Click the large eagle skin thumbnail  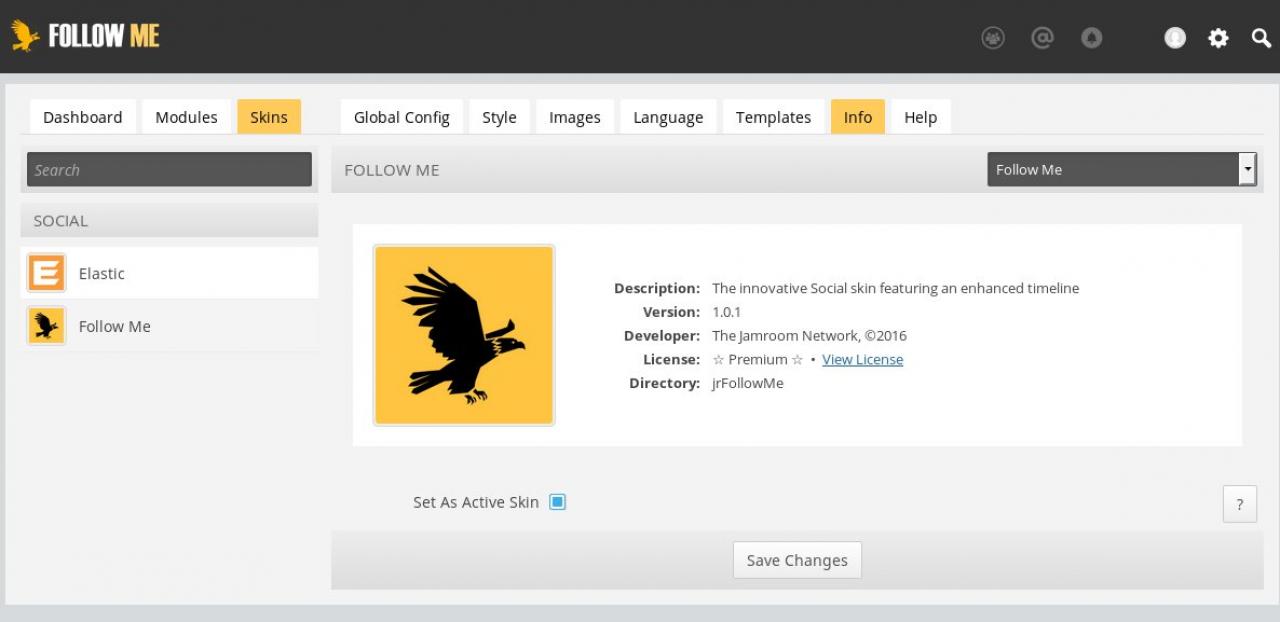tap(464, 335)
